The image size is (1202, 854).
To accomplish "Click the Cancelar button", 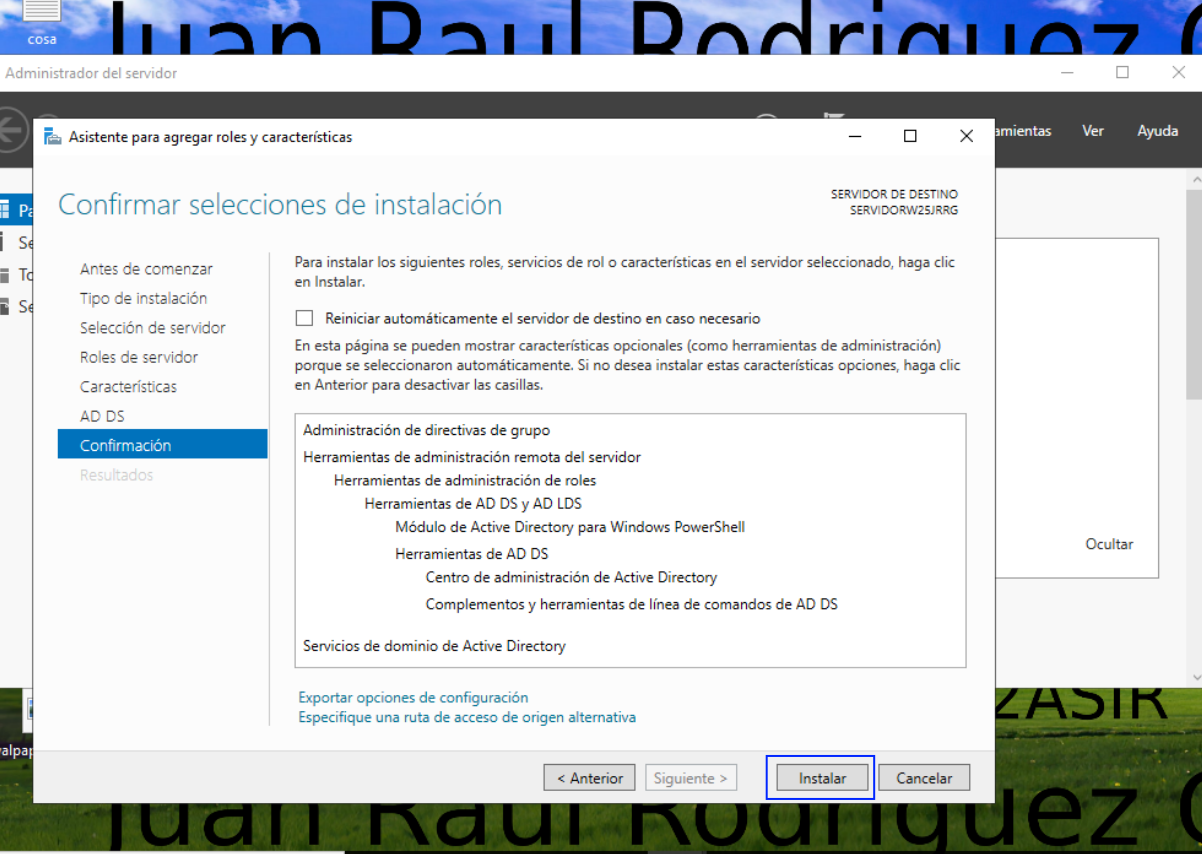I will pyautogui.click(x=924, y=778).
